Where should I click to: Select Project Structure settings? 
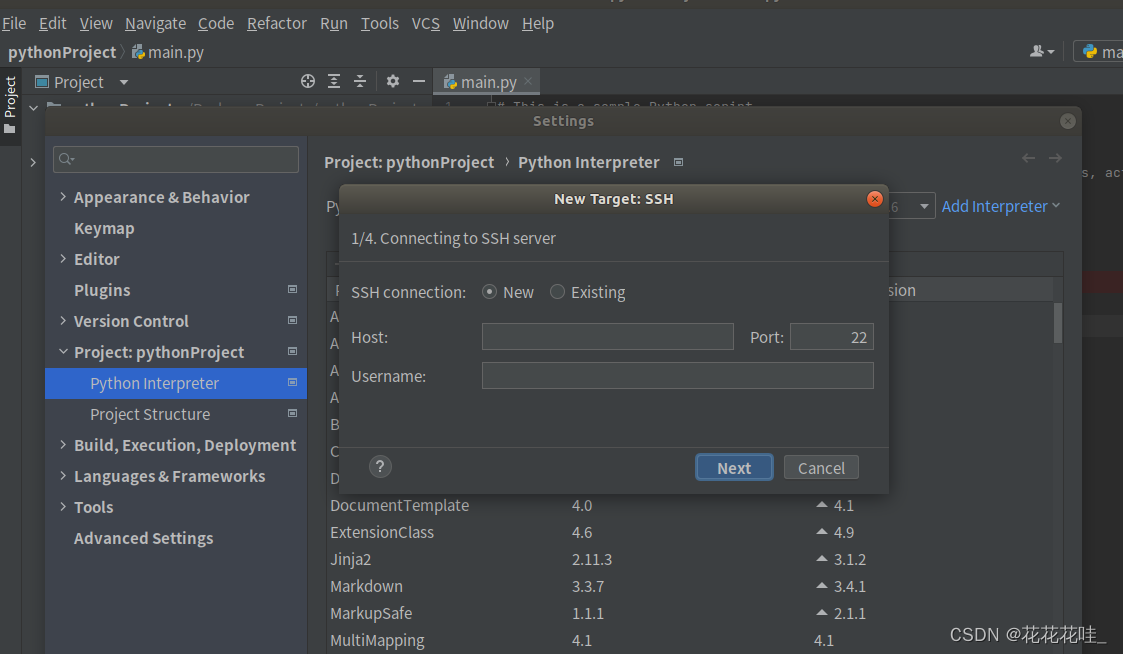click(150, 414)
